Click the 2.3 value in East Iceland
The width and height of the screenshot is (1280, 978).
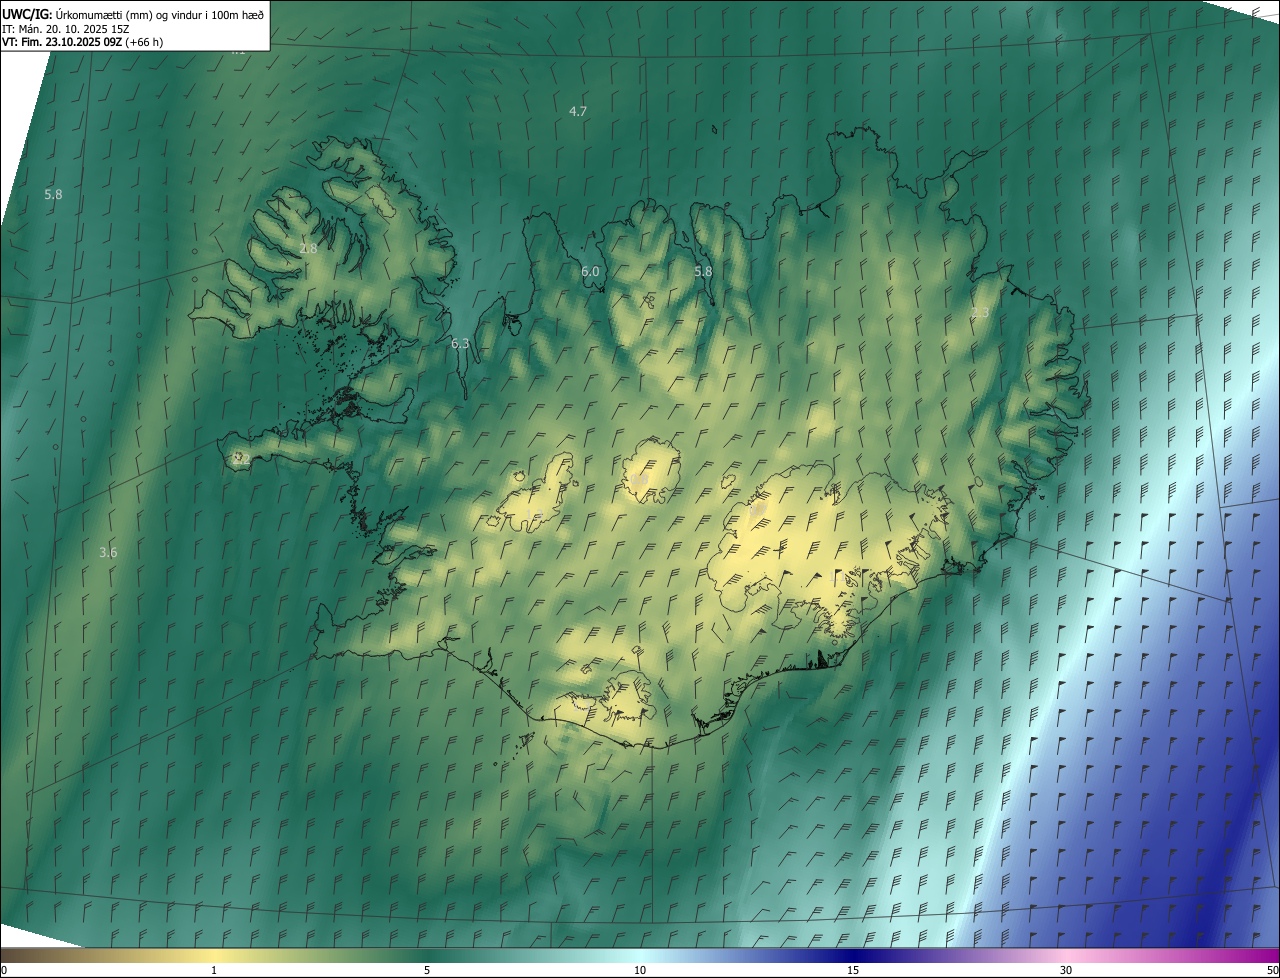[980, 313]
